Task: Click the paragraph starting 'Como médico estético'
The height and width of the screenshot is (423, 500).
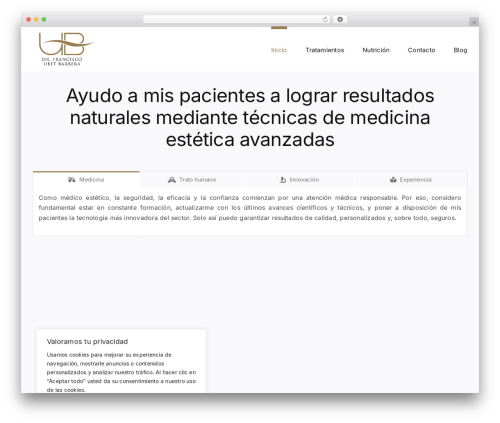Action: [x=250, y=208]
